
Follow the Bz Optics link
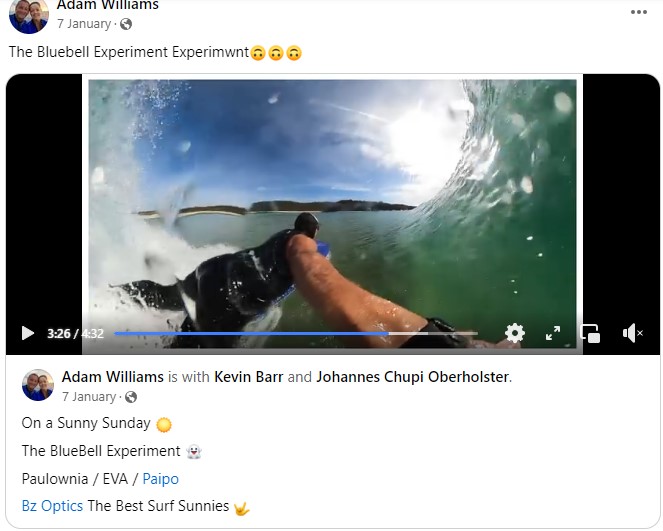[x=52, y=506]
